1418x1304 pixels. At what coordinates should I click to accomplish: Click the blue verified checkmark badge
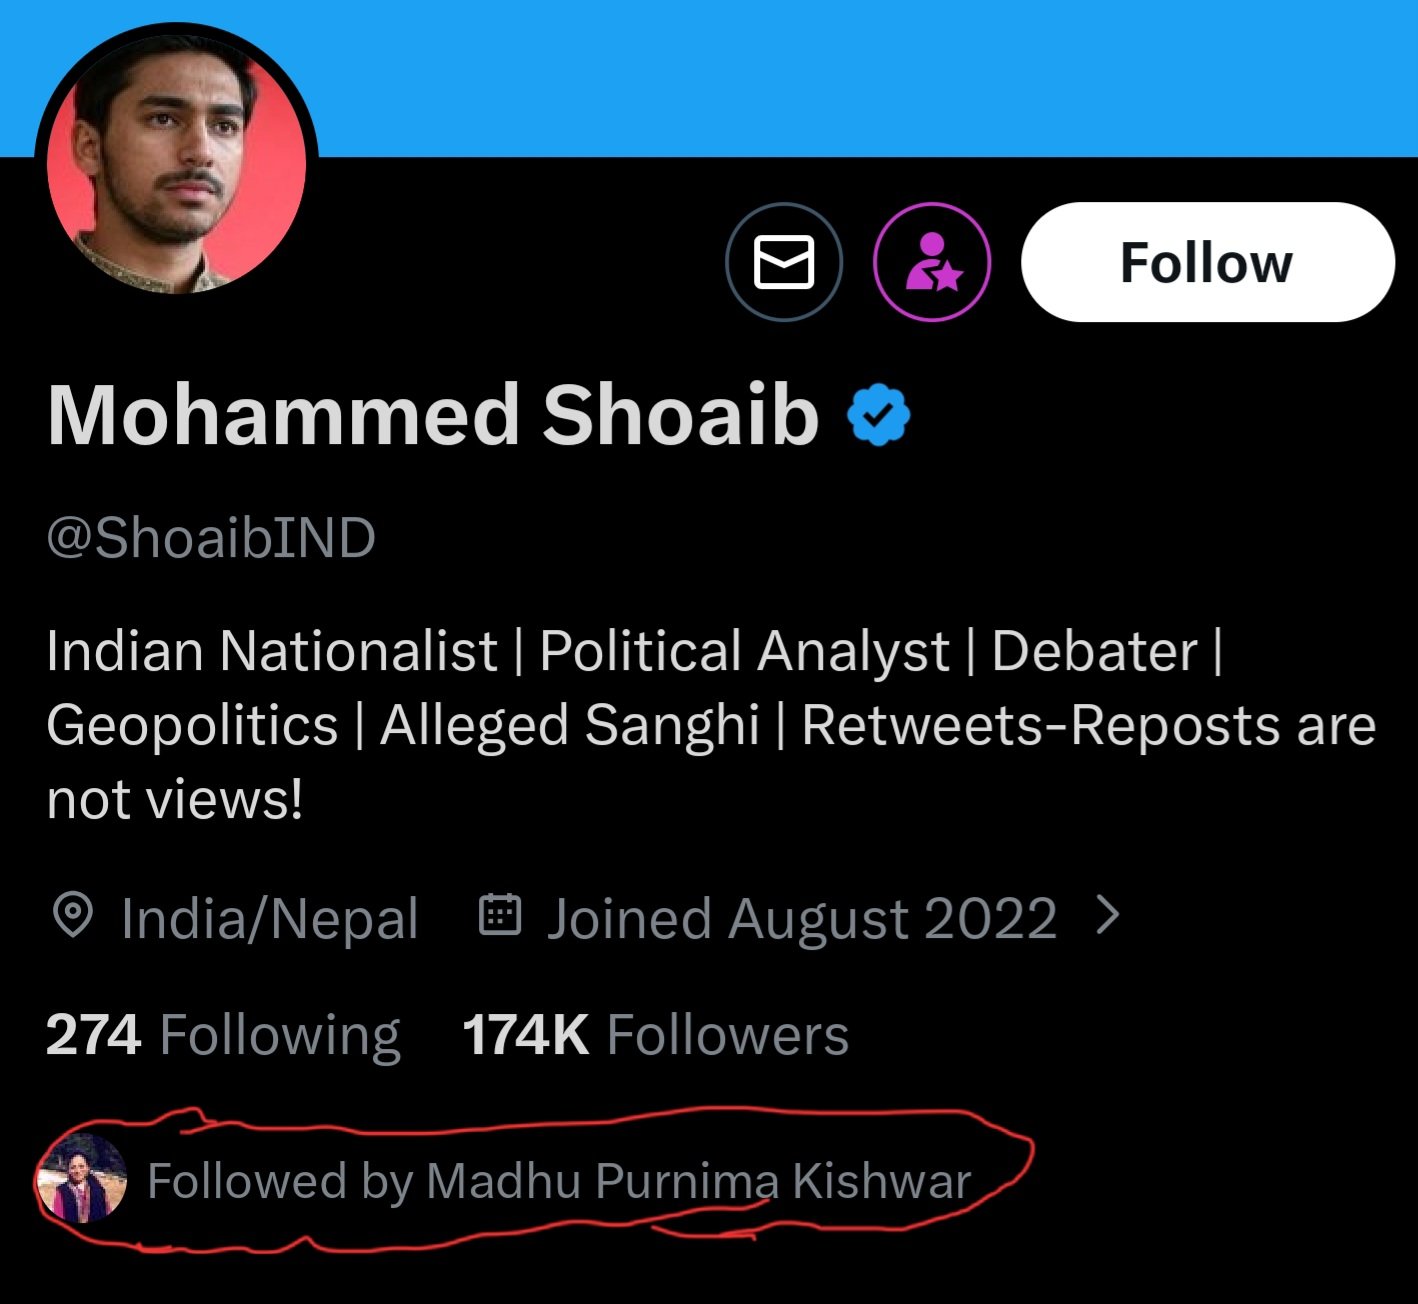(x=878, y=415)
